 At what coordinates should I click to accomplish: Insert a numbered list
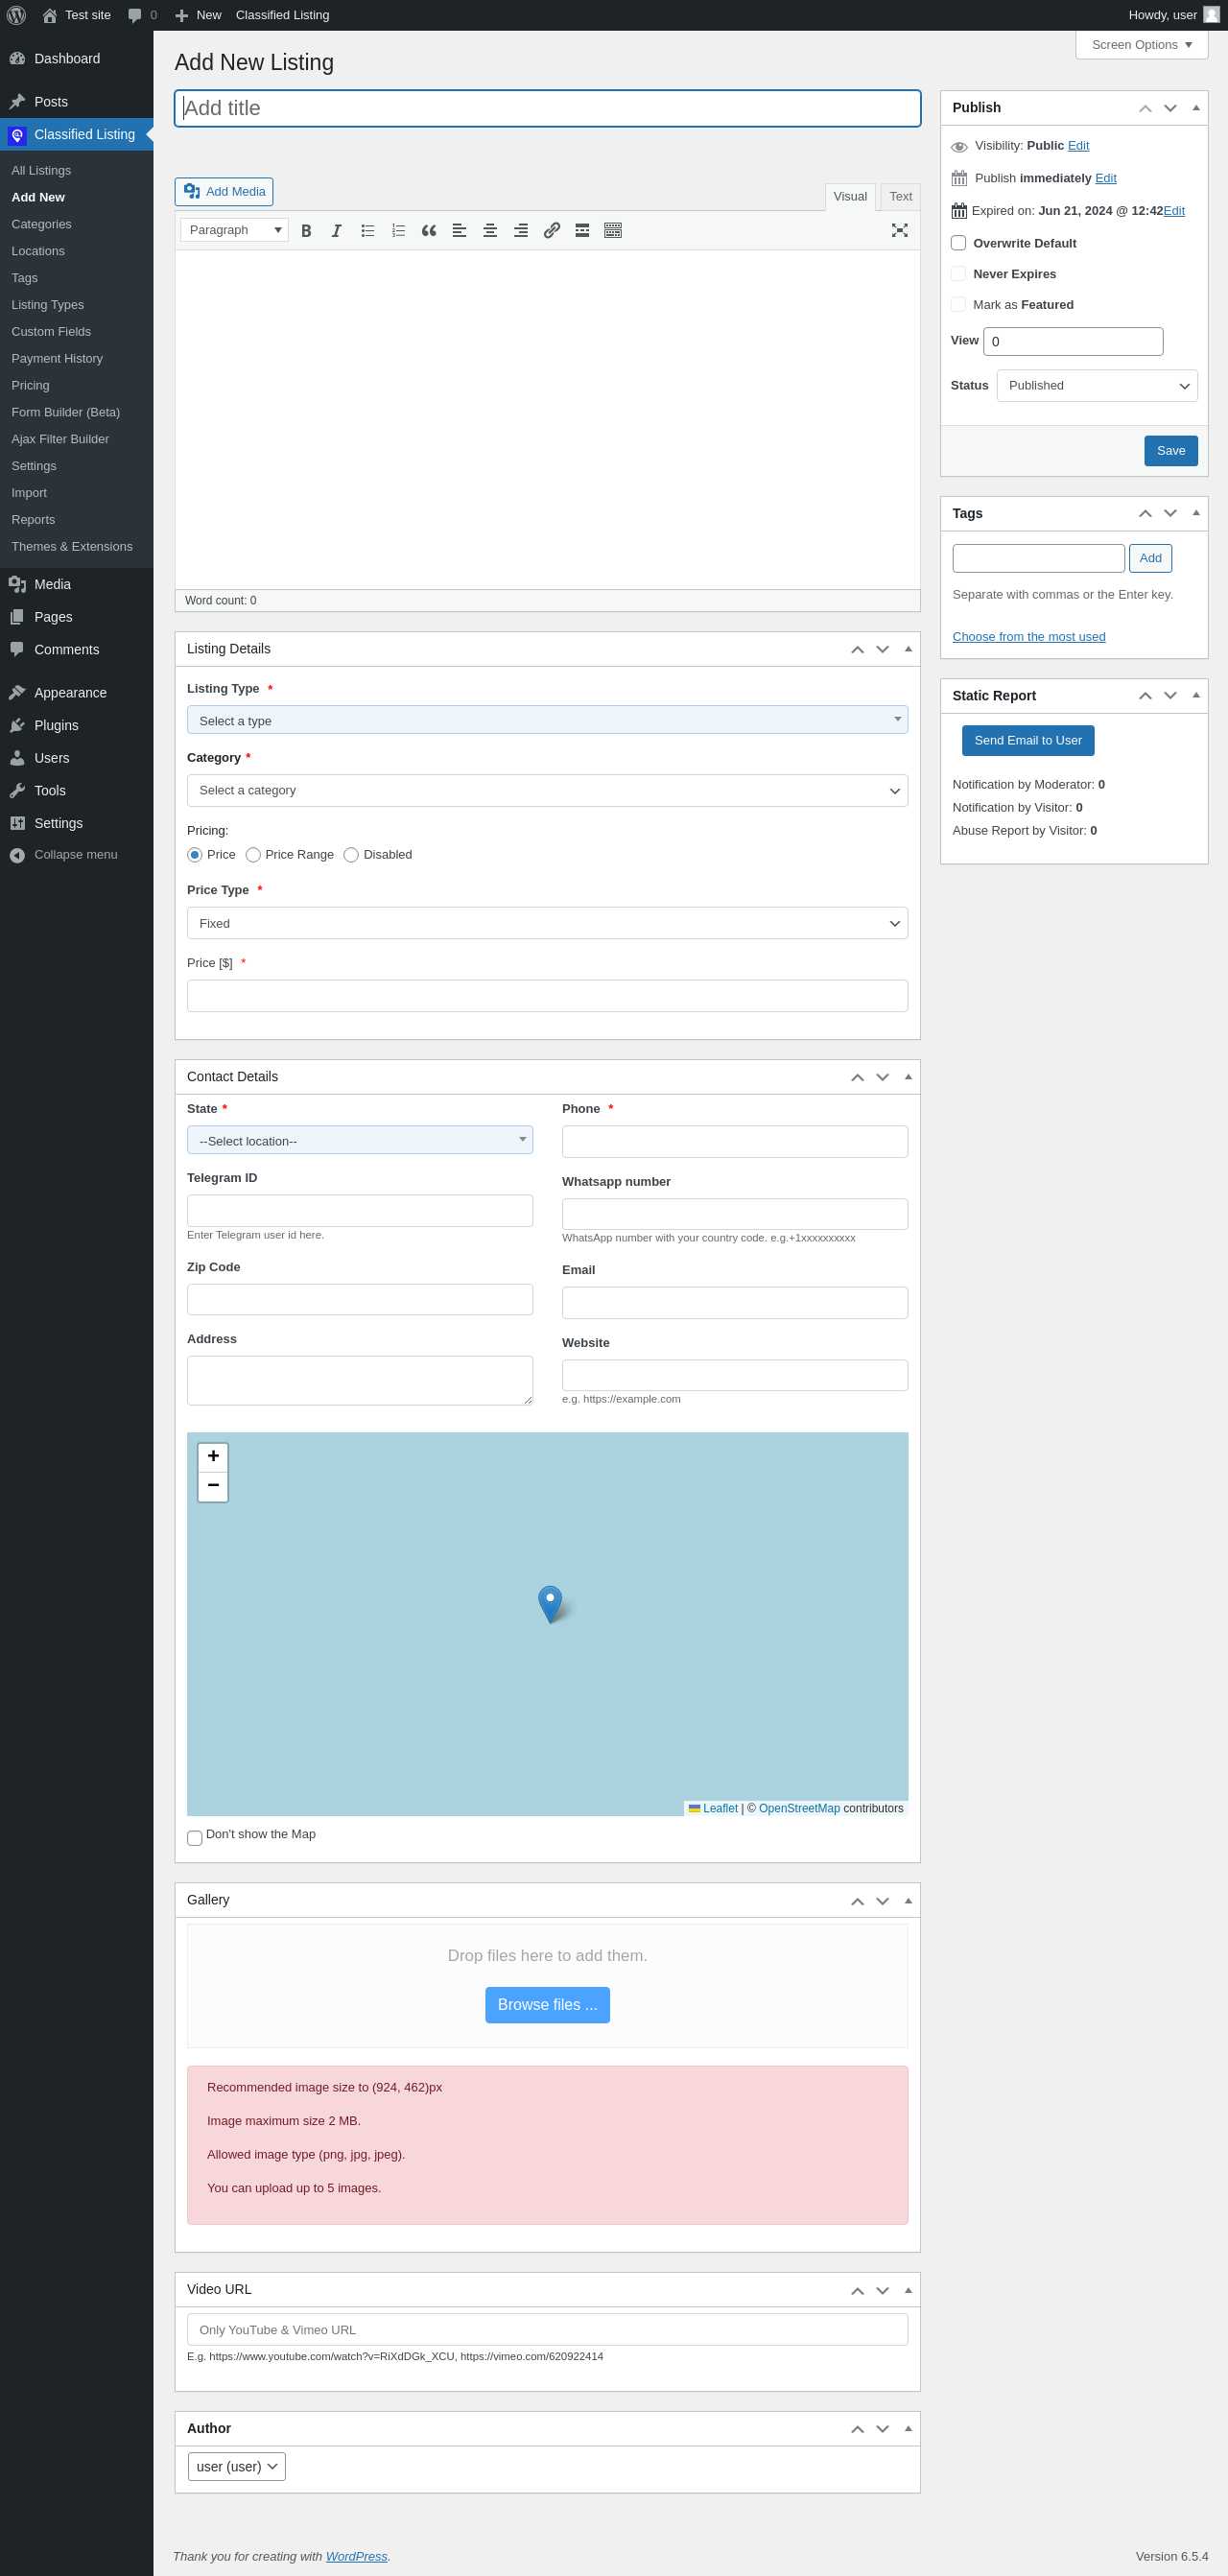coord(398,230)
